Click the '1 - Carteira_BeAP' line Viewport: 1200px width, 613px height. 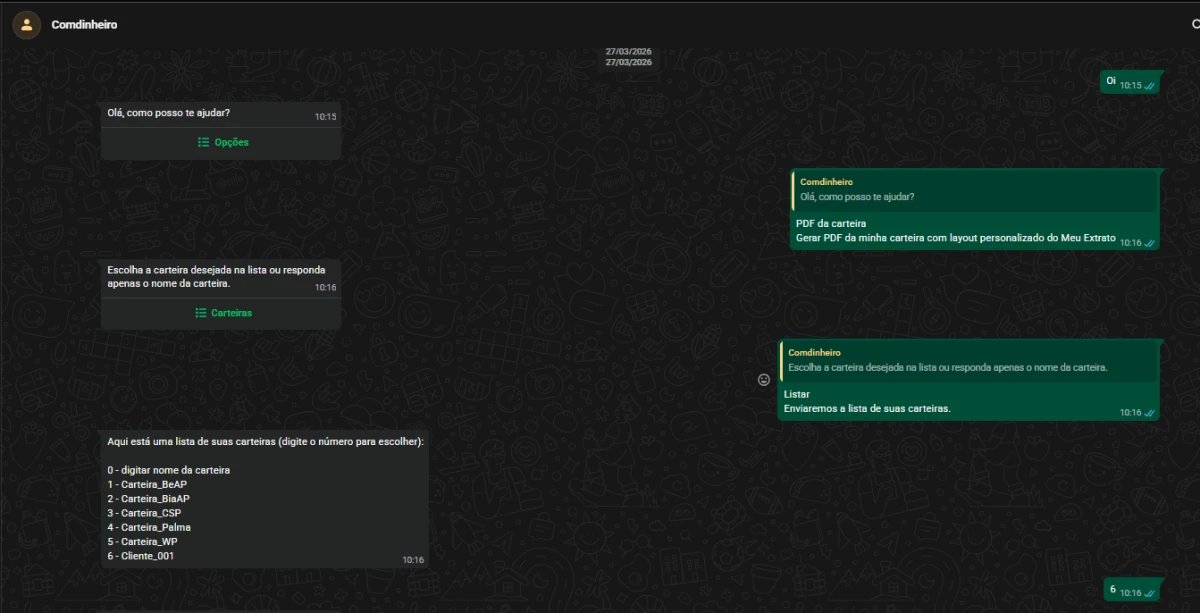[x=147, y=484]
